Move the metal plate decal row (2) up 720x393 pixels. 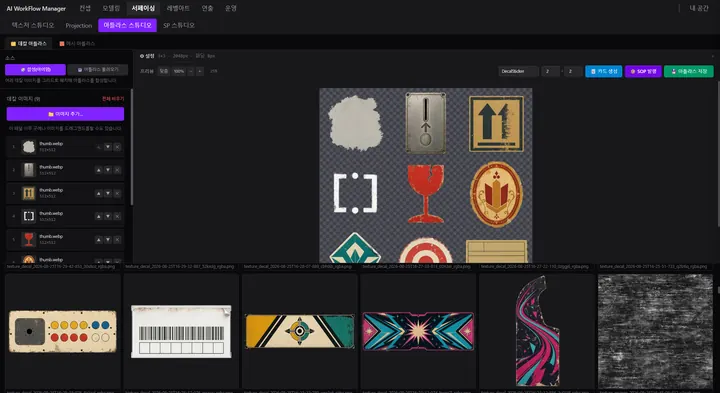coord(98,170)
